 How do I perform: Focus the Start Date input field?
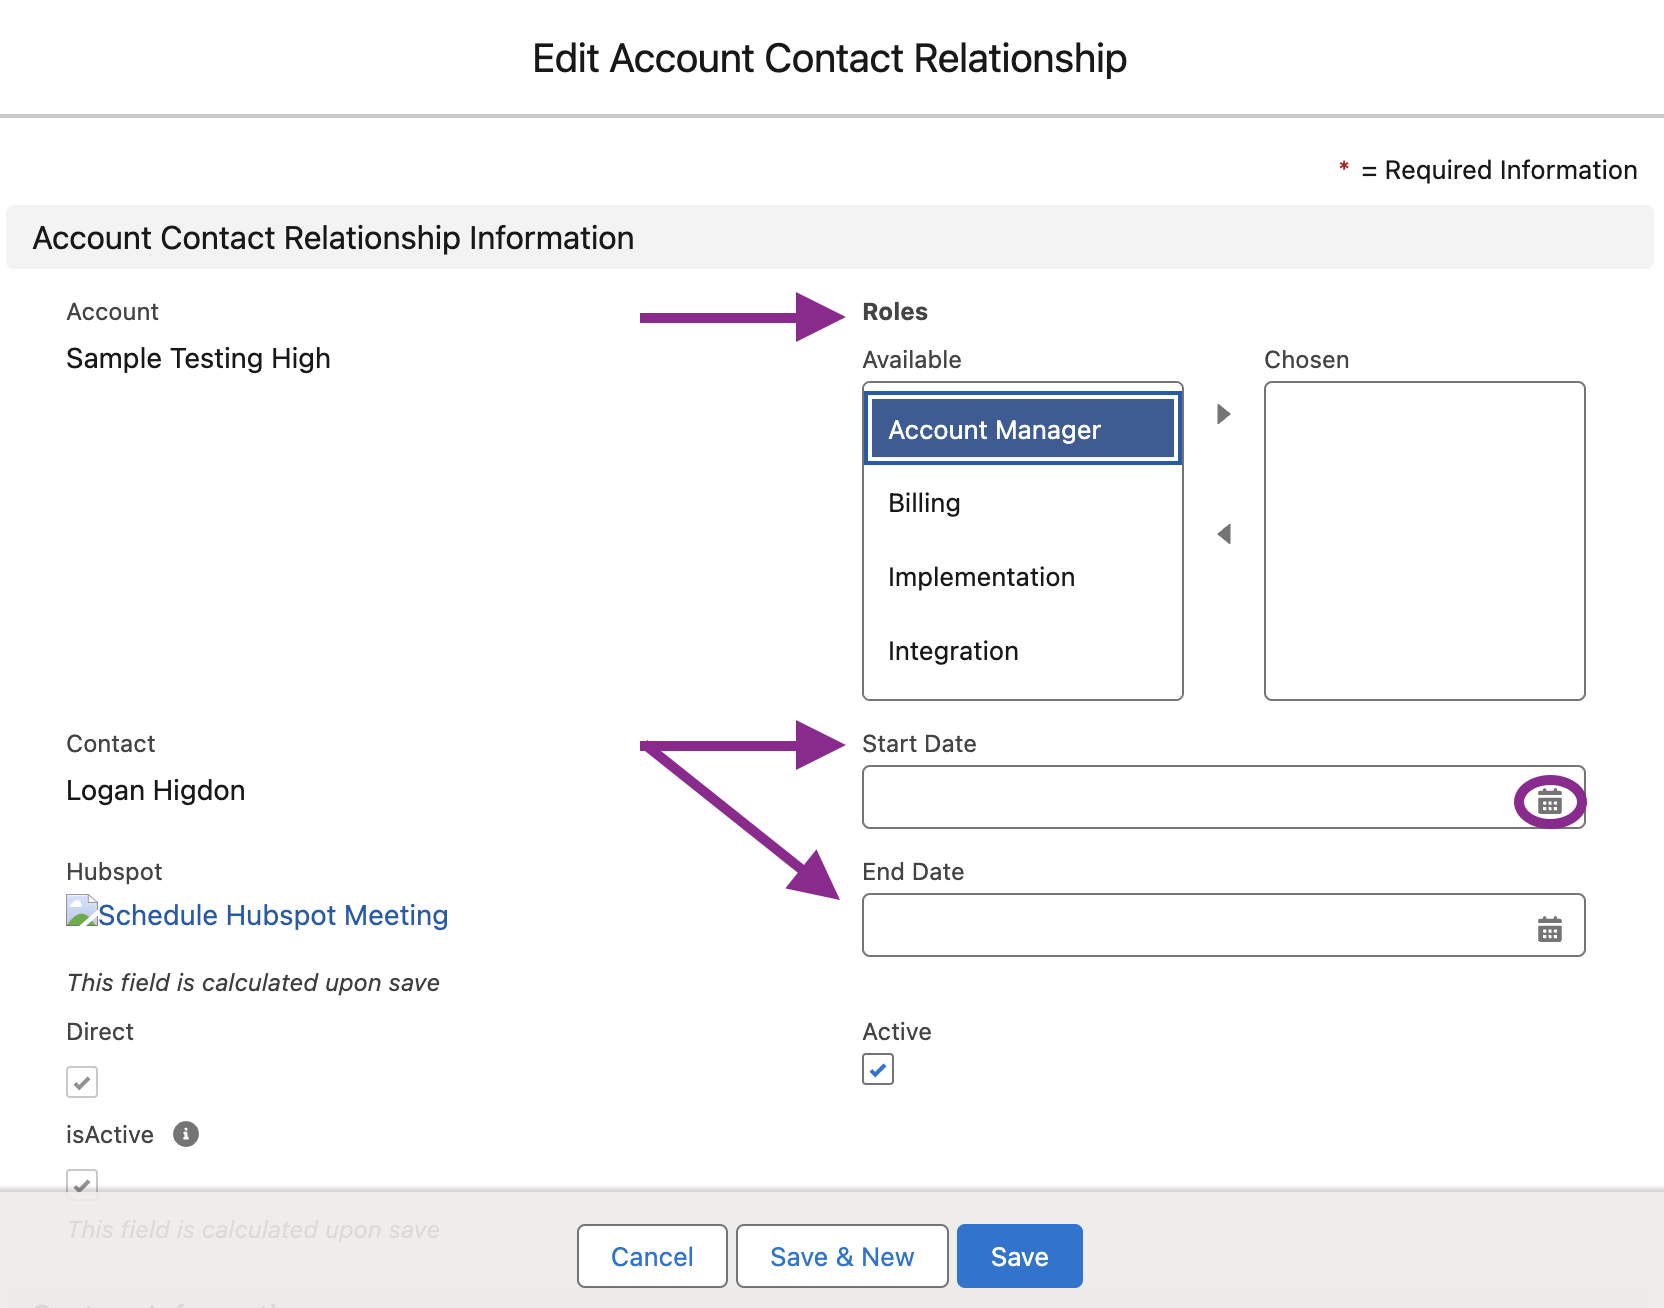click(x=1224, y=797)
